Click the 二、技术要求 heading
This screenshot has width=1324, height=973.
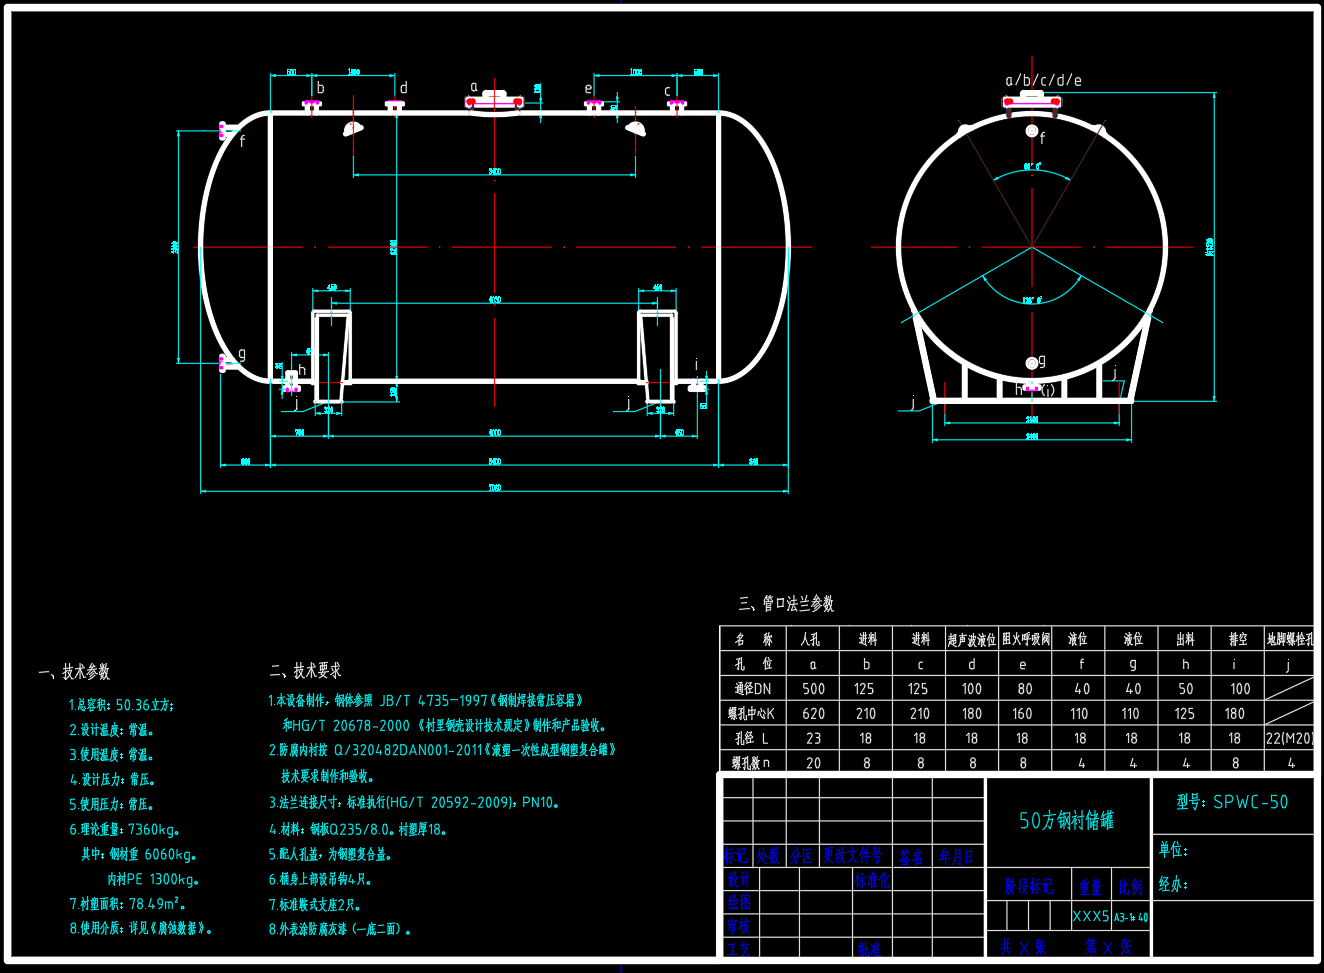point(305,670)
